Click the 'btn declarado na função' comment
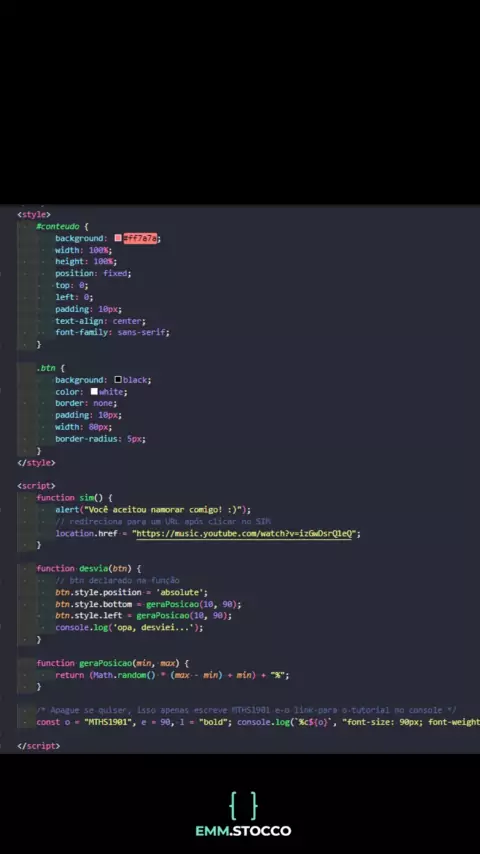The height and width of the screenshot is (854, 480). point(117,581)
